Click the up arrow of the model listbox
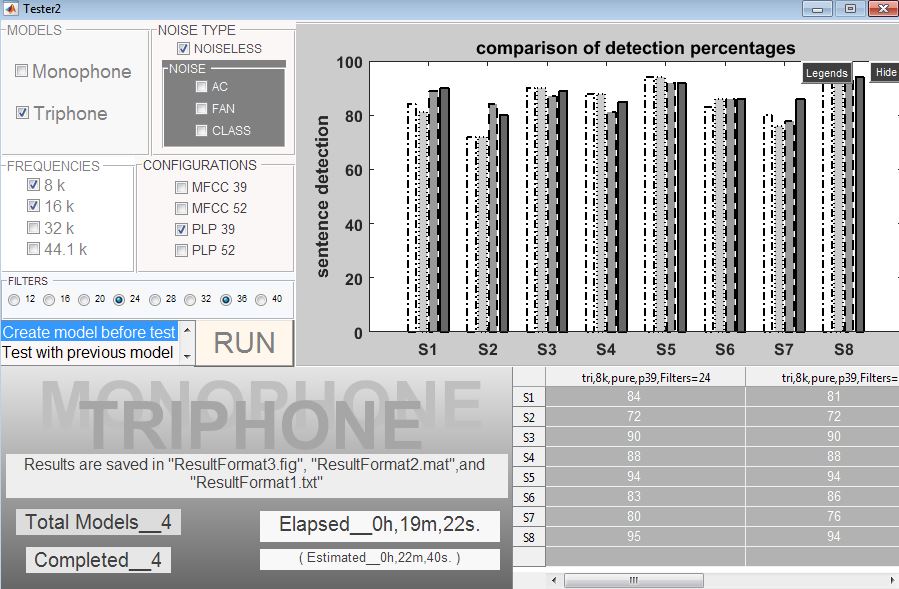The image size is (899, 589). (185, 327)
